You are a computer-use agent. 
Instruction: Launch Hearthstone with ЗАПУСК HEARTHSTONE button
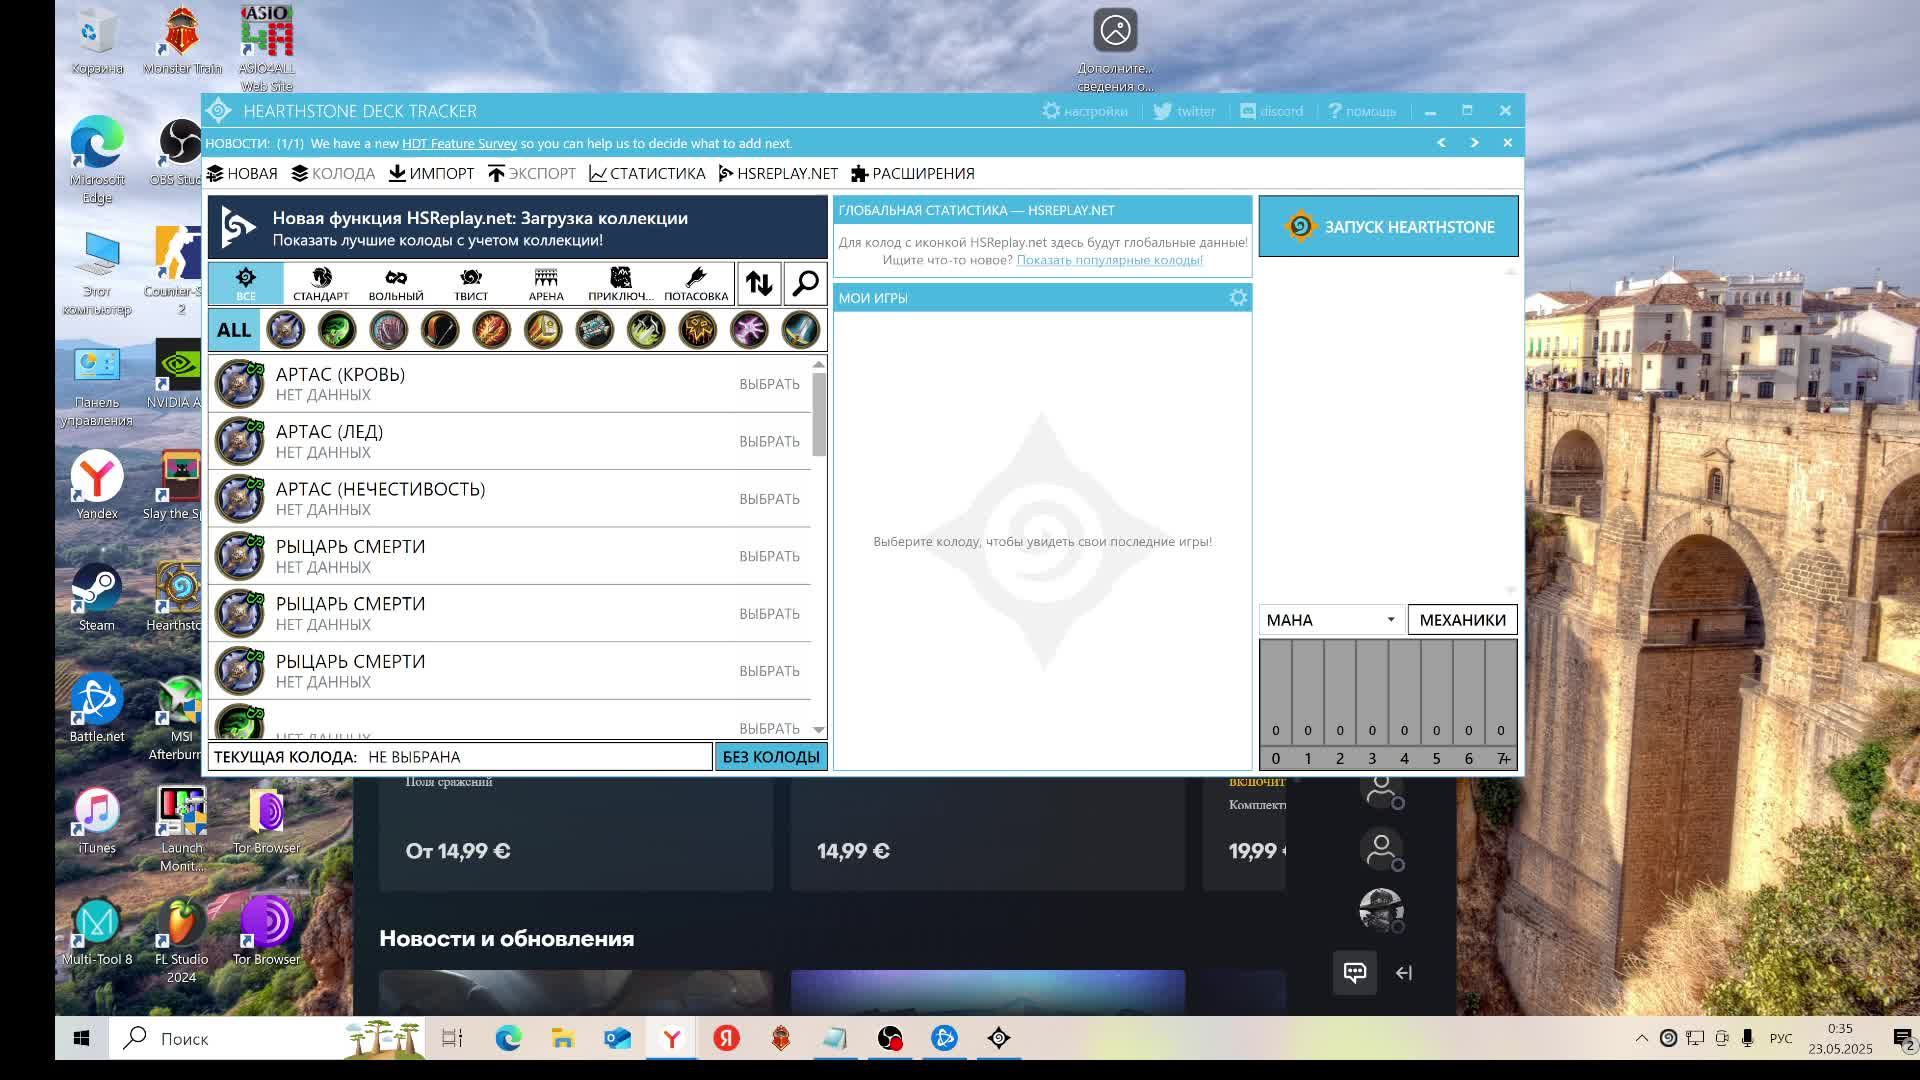(x=1388, y=227)
